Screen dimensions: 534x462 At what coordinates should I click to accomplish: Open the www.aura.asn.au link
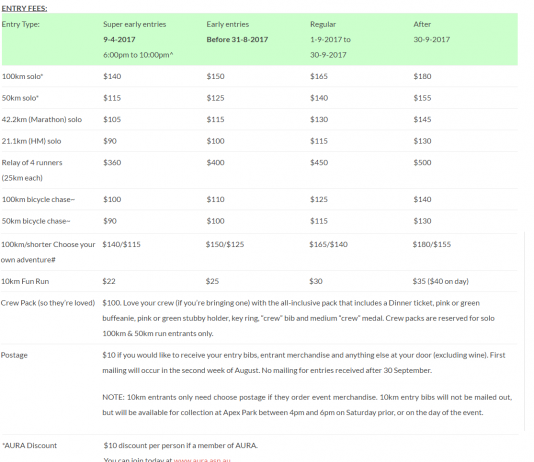pyautogui.click(x=202, y=460)
